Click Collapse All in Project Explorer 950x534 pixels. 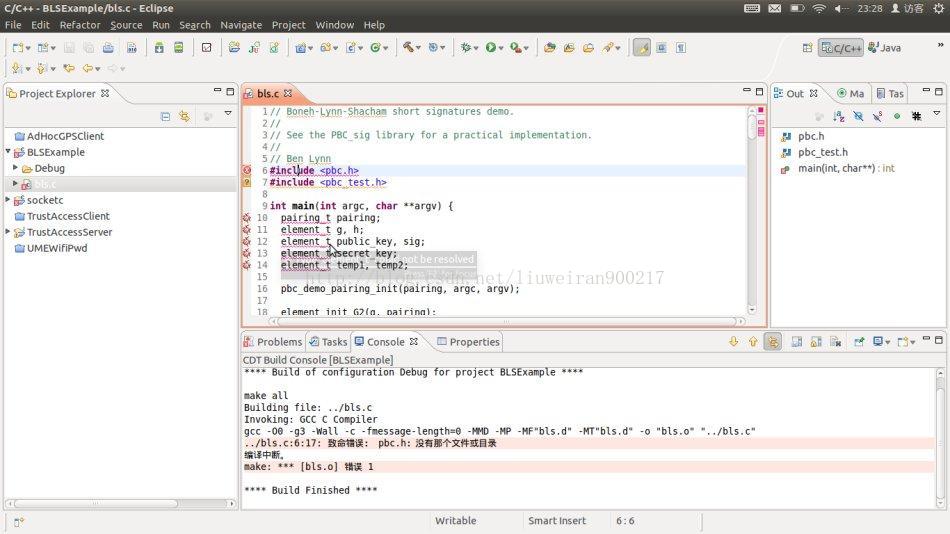pyautogui.click(x=165, y=116)
